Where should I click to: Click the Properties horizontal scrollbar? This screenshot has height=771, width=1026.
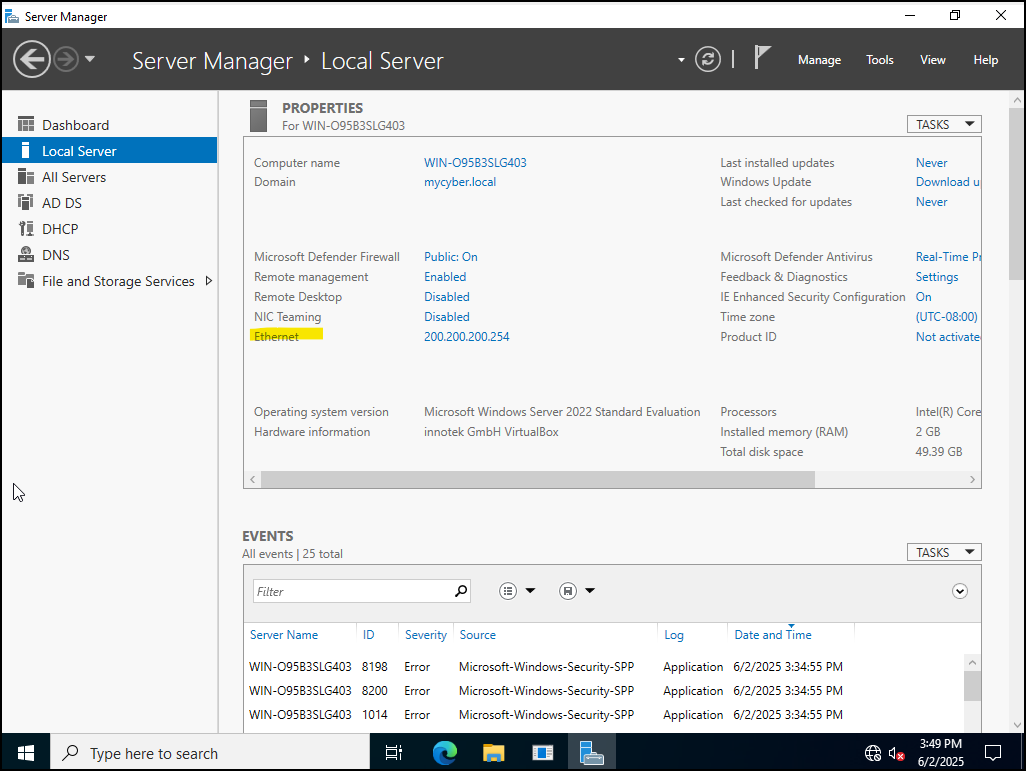(540, 480)
